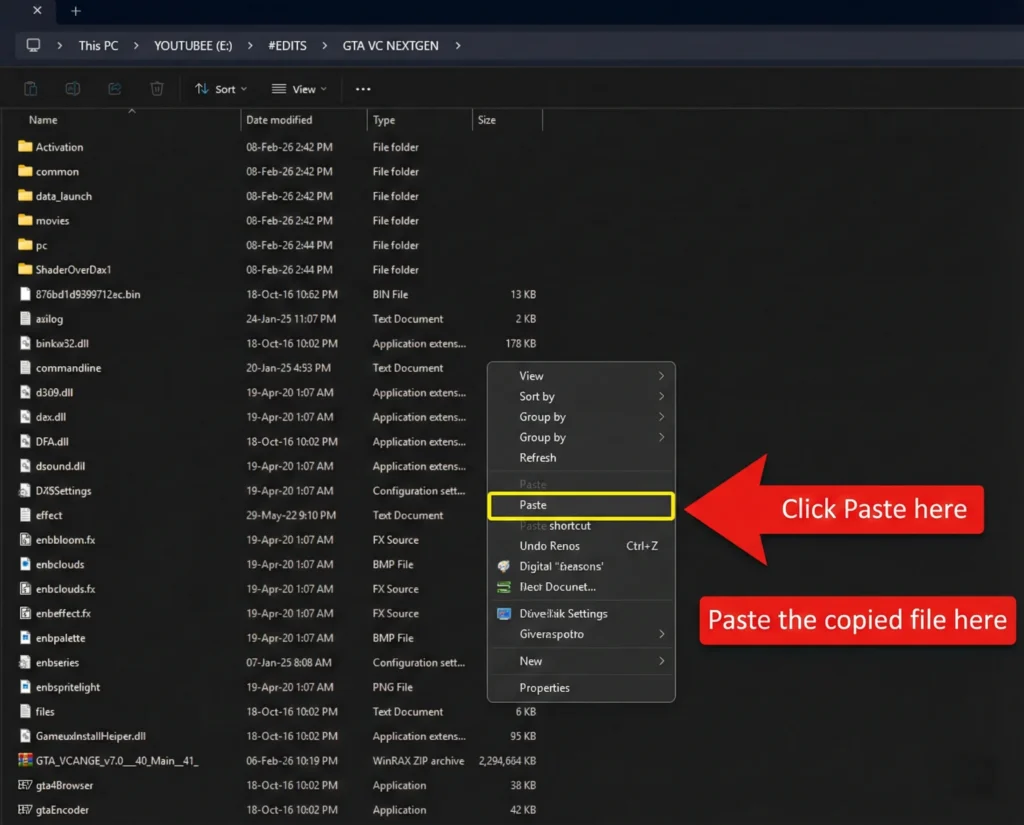
Task: Select the enbseries configuration file
Action: [57, 663]
